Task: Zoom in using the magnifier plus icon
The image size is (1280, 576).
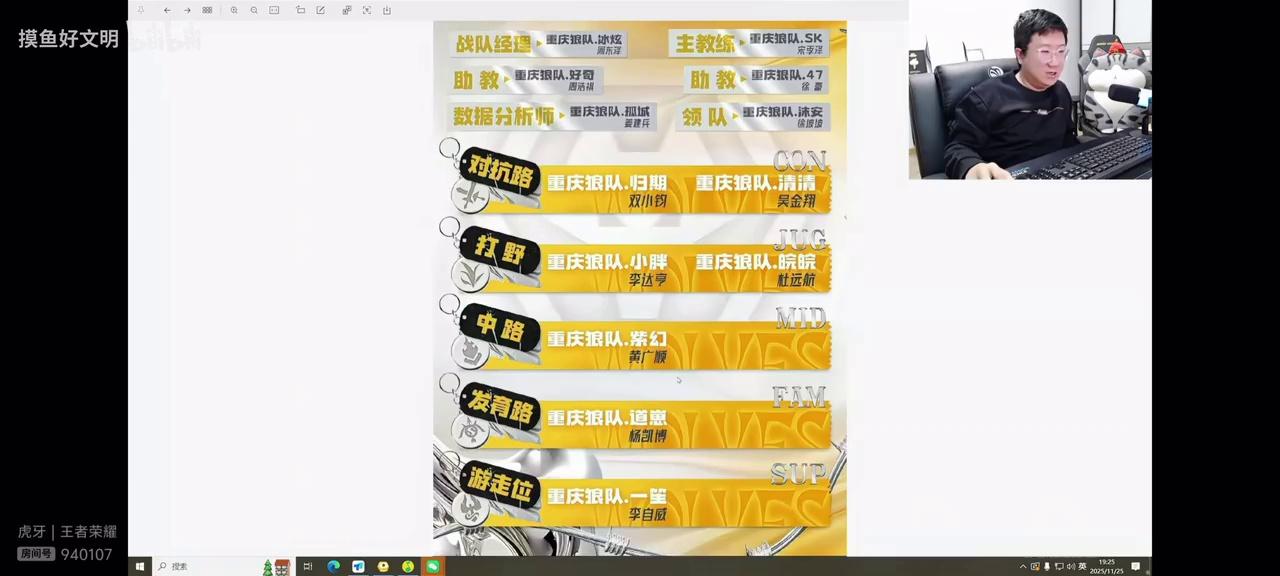Action: (x=234, y=10)
